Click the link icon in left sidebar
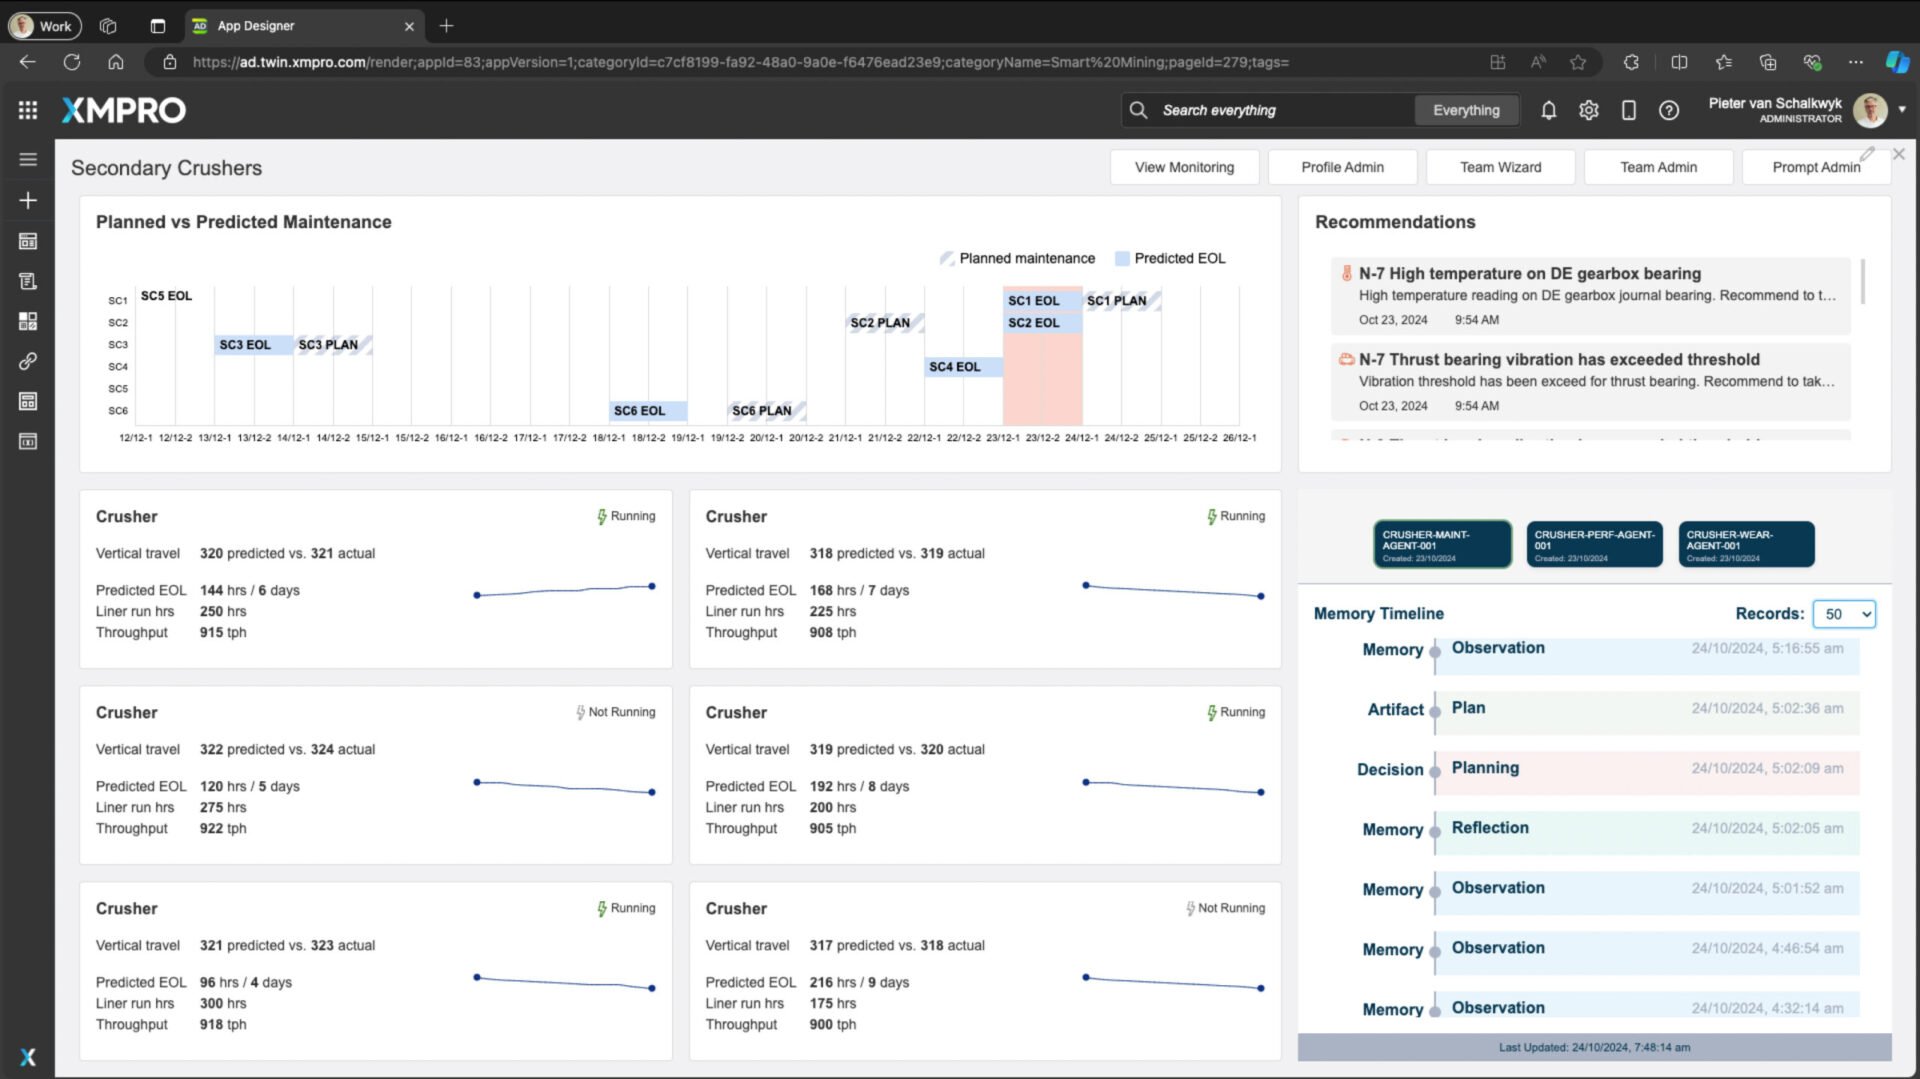1920x1079 pixels. tap(28, 361)
